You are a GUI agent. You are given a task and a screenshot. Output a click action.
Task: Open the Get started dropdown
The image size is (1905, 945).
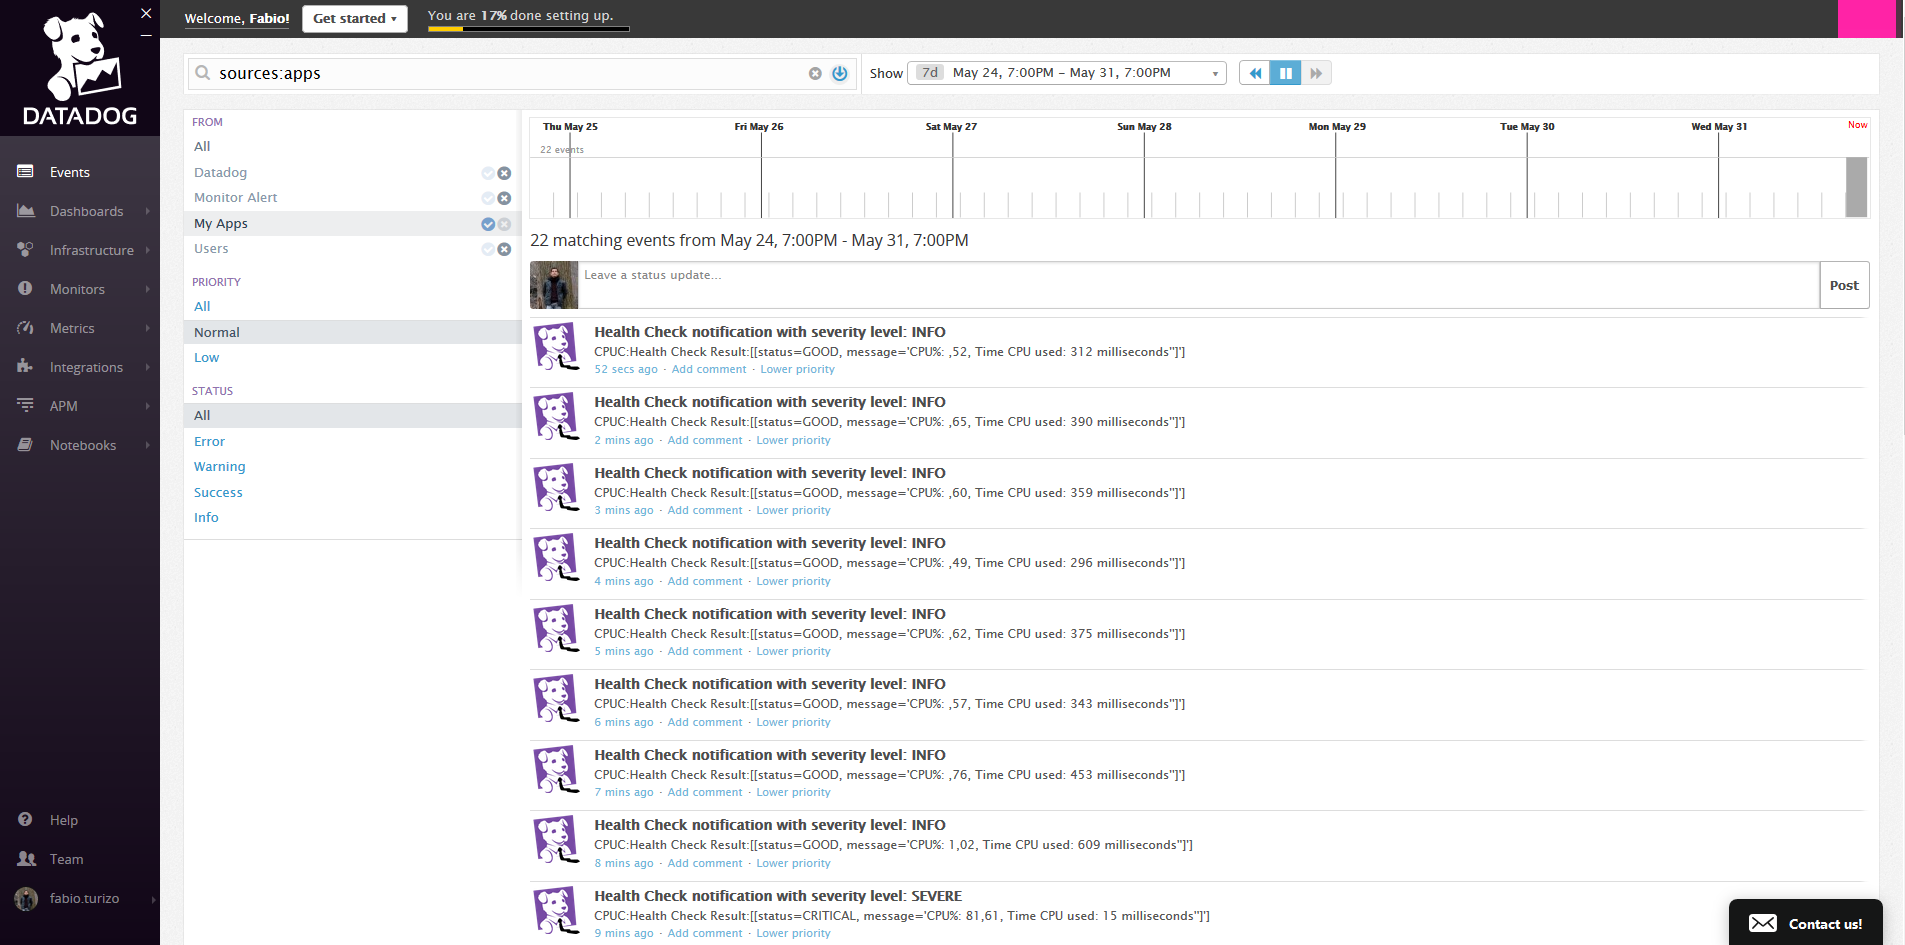click(354, 18)
